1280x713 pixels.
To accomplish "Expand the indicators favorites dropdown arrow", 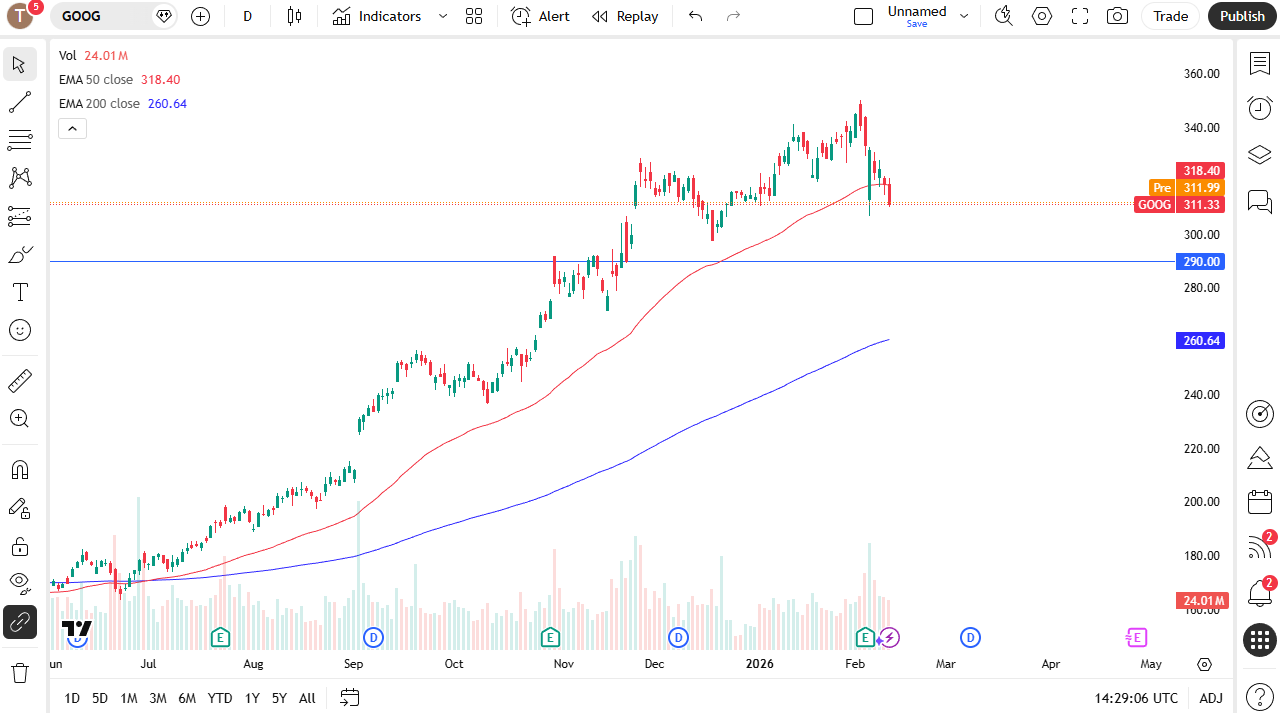I will pos(443,16).
